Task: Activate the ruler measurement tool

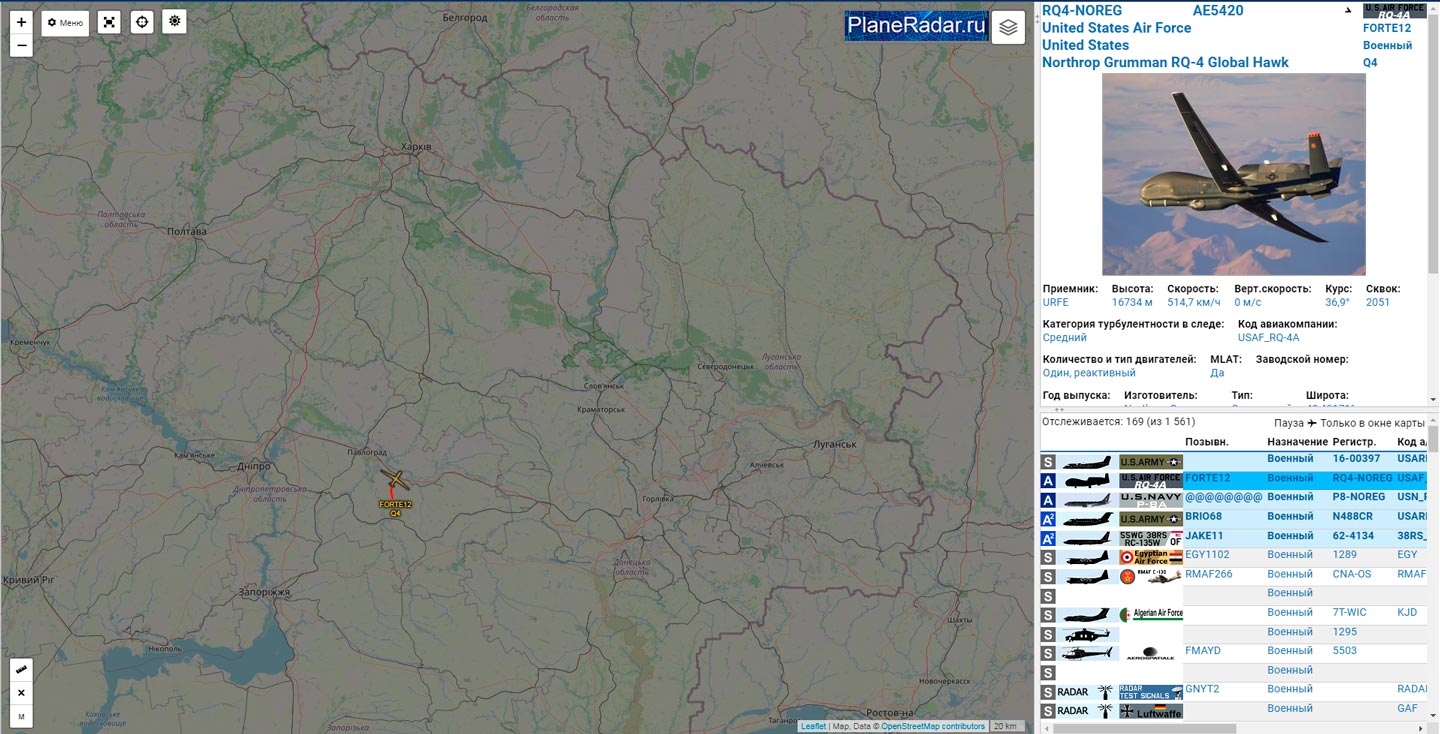Action: coord(21,670)
